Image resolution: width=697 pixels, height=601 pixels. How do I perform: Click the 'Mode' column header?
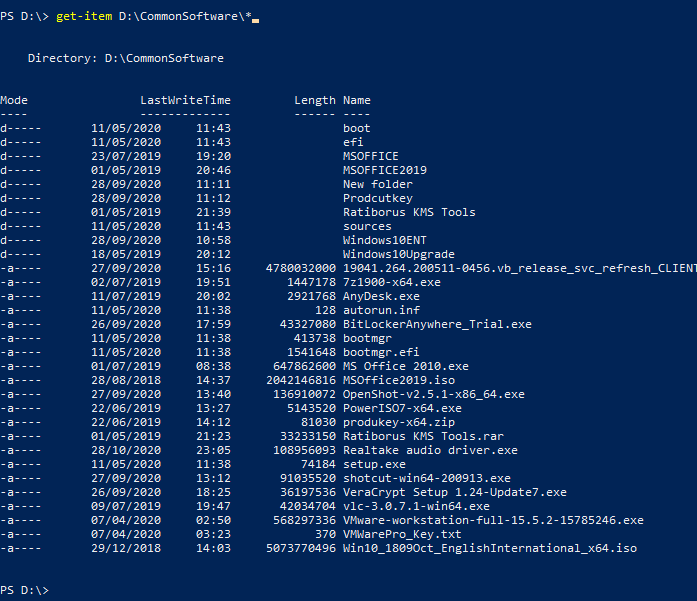pyautogui.click(x=14, y=100)
